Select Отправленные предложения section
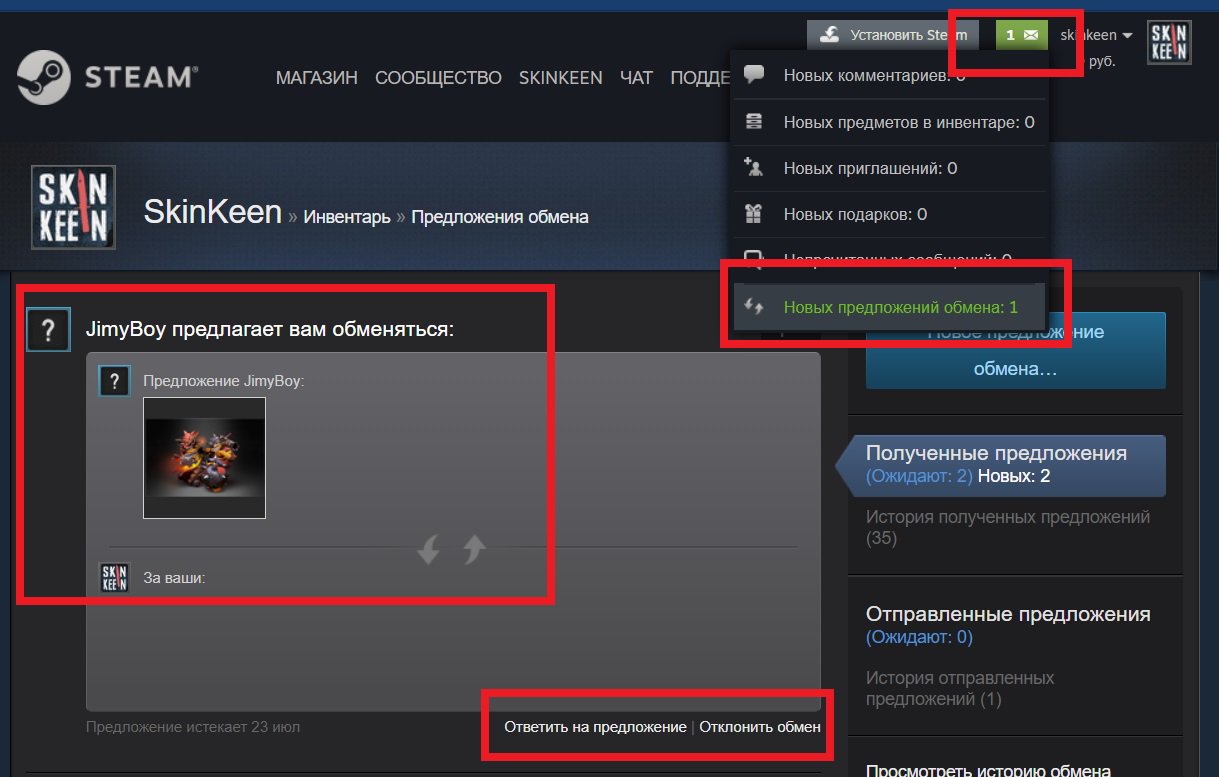This screenshot has height=777, width=1219. pos(1008,614)
